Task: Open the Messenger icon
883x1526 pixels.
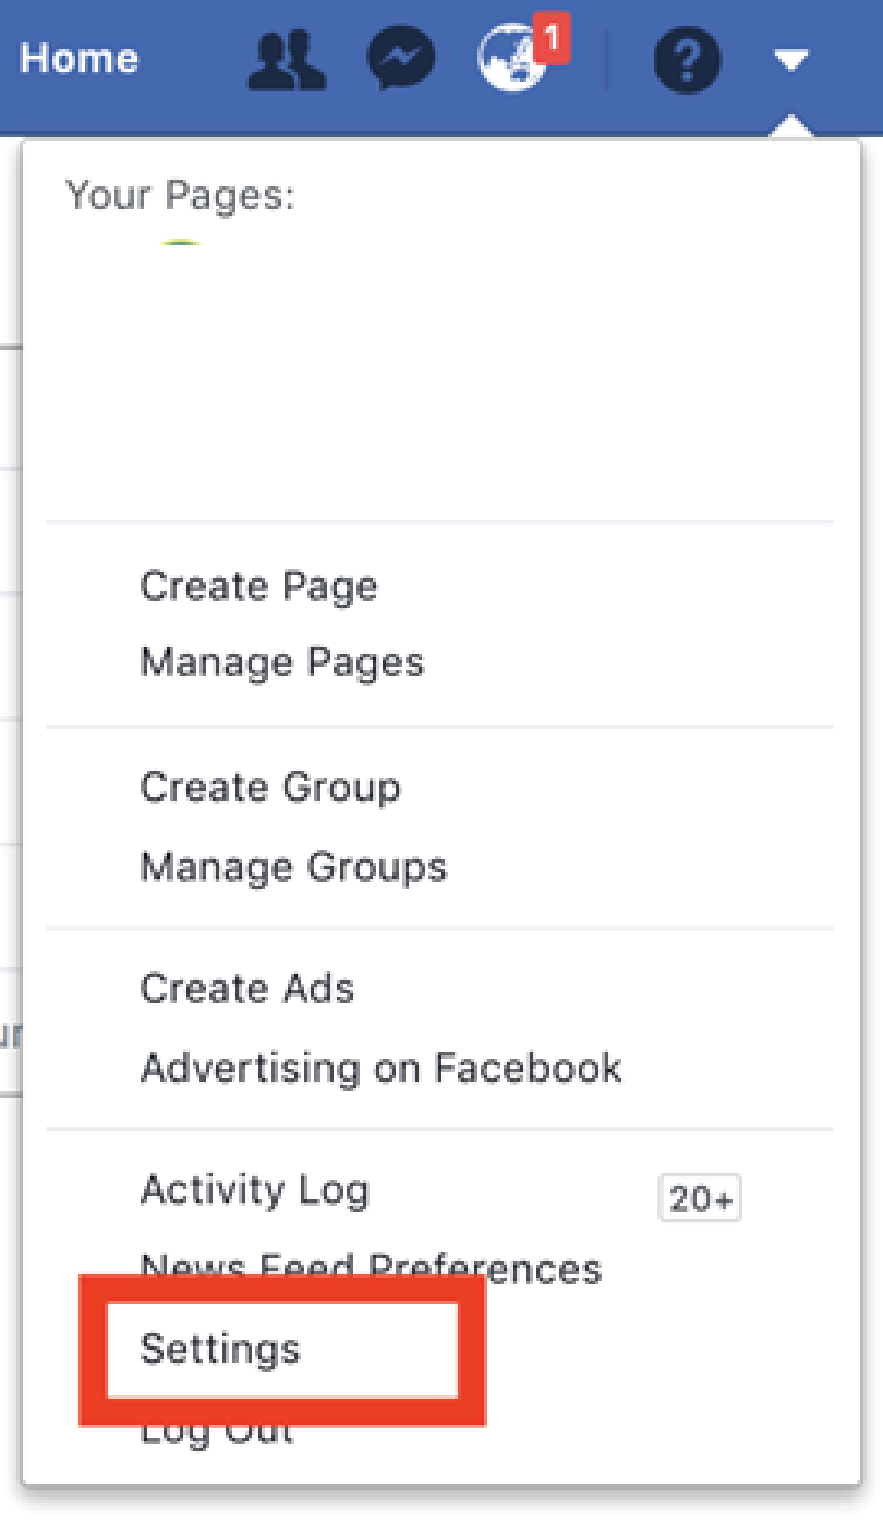Action: coord(400,58)
